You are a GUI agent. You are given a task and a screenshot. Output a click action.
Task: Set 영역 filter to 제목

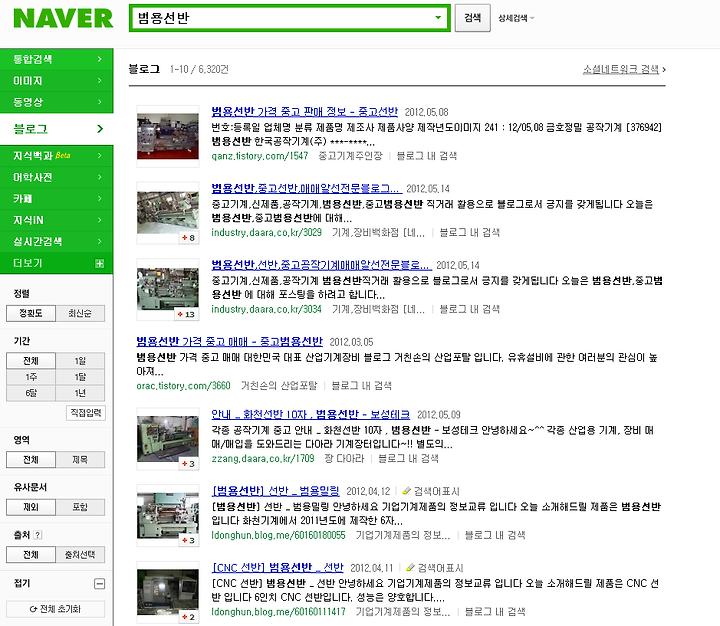click(x=80, y=459)
